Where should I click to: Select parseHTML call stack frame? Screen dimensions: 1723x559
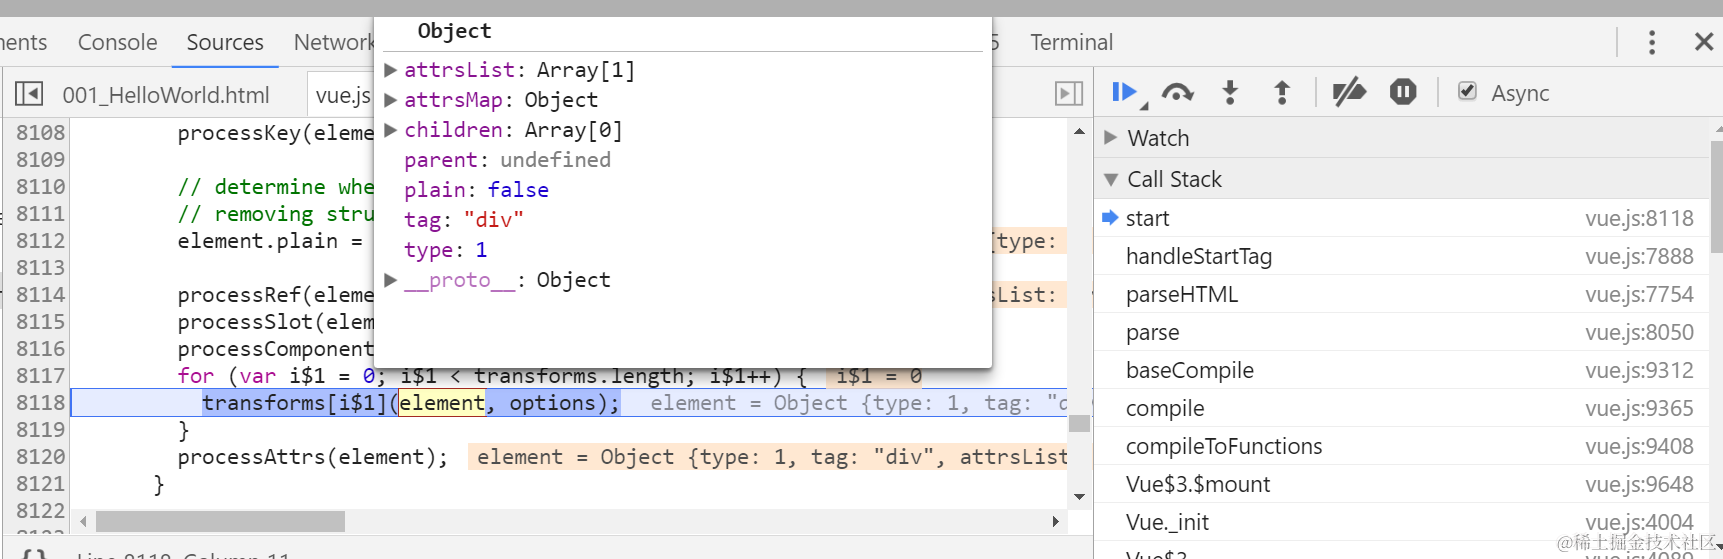(1402, 294)
